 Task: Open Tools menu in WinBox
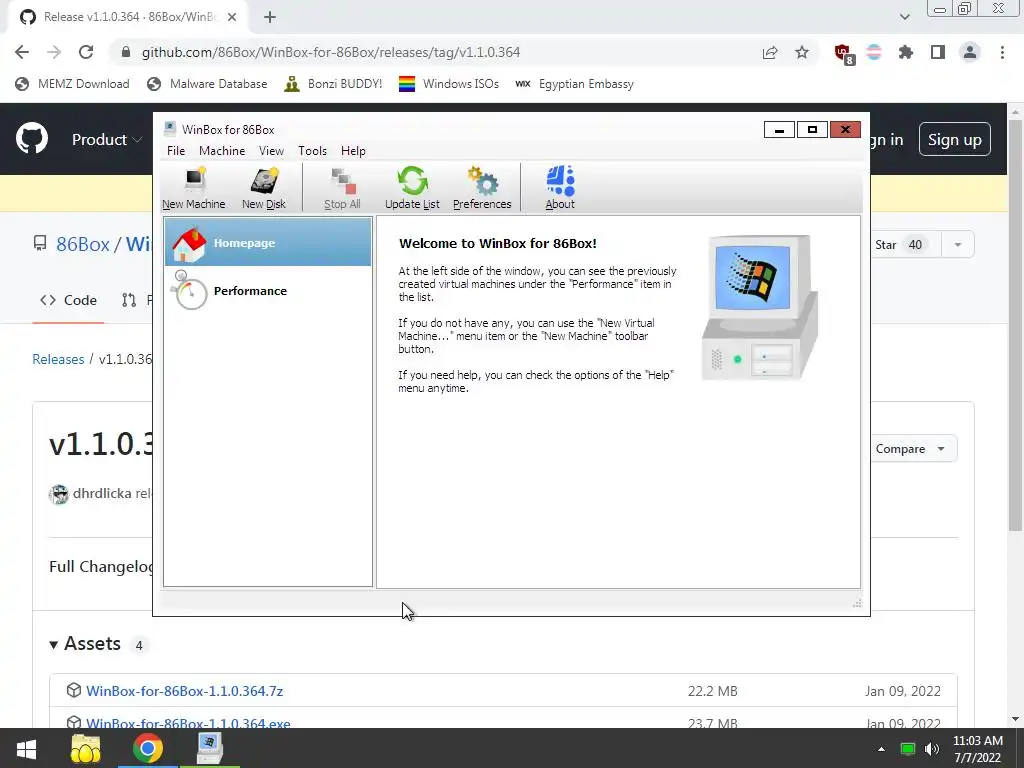312,151
